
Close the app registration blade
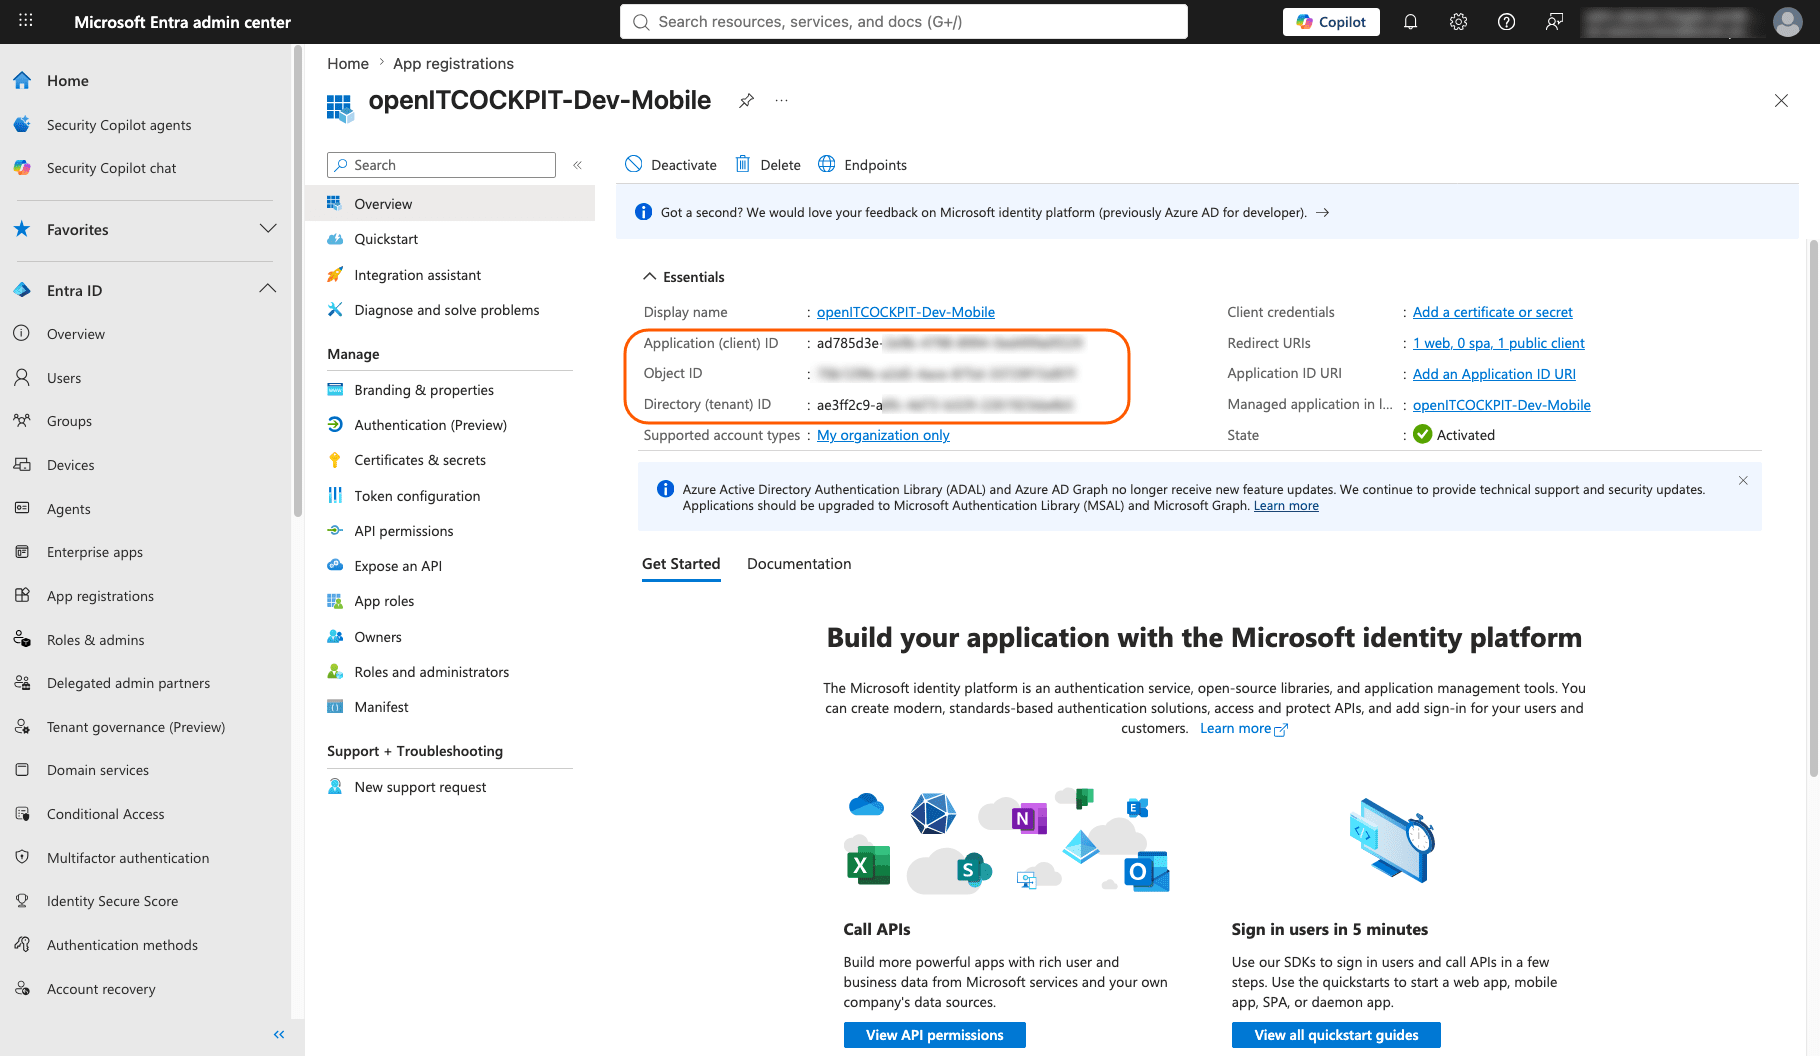[1781, 101]
